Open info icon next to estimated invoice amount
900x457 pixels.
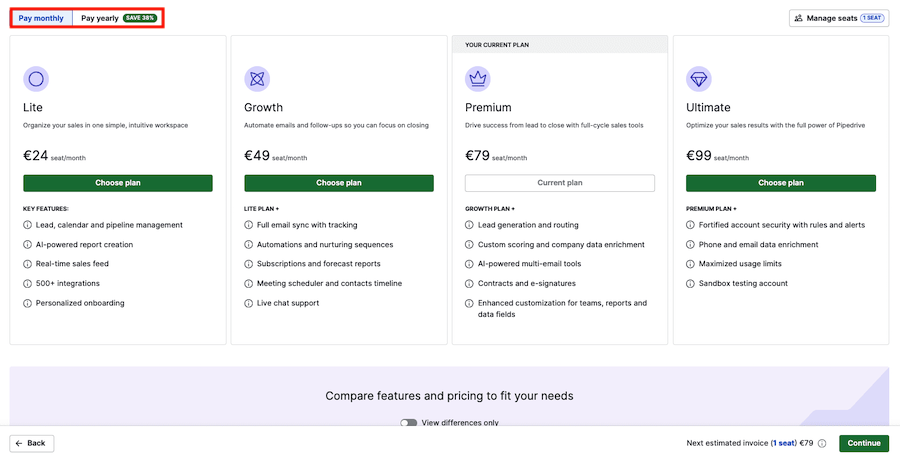(x=822, y=443)
